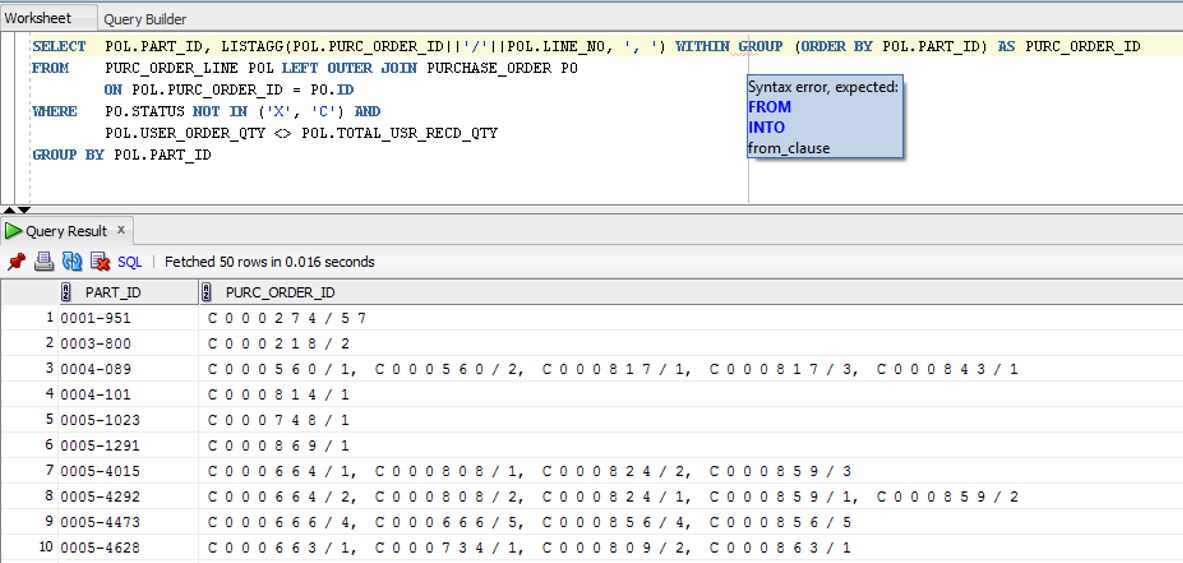Select the PURC_ORDER_ID cell of row 0005-4015

point(690,472)
